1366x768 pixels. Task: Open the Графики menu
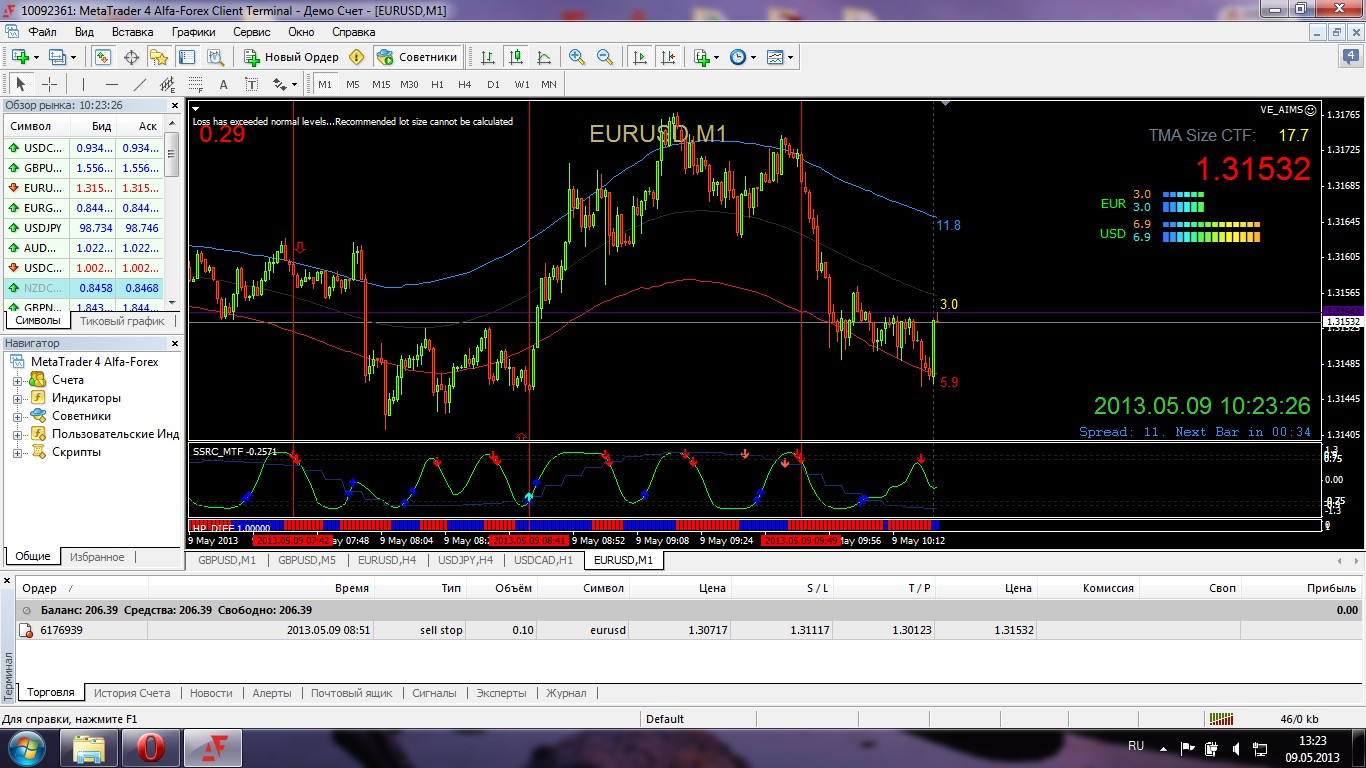pyautogui.click(x=193, y=31)
